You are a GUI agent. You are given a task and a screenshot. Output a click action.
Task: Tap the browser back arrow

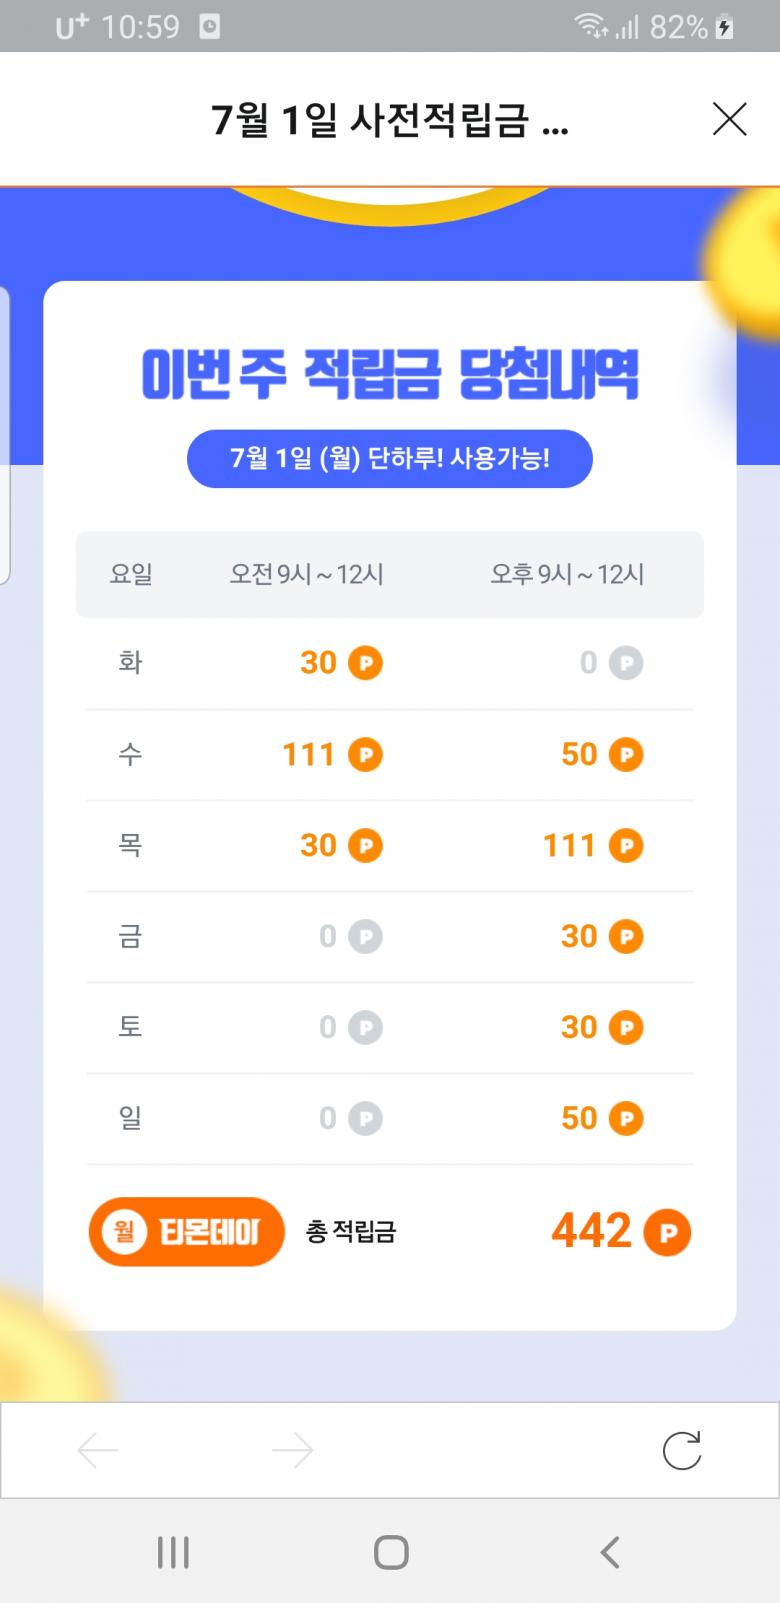pyautogui.click(x=98, y=1450)
